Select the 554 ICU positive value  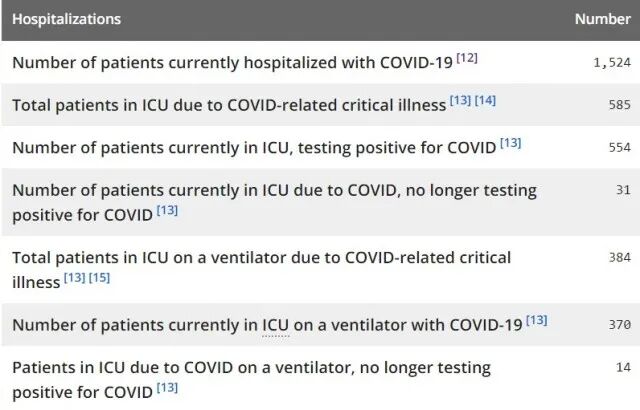pos(619,148)
